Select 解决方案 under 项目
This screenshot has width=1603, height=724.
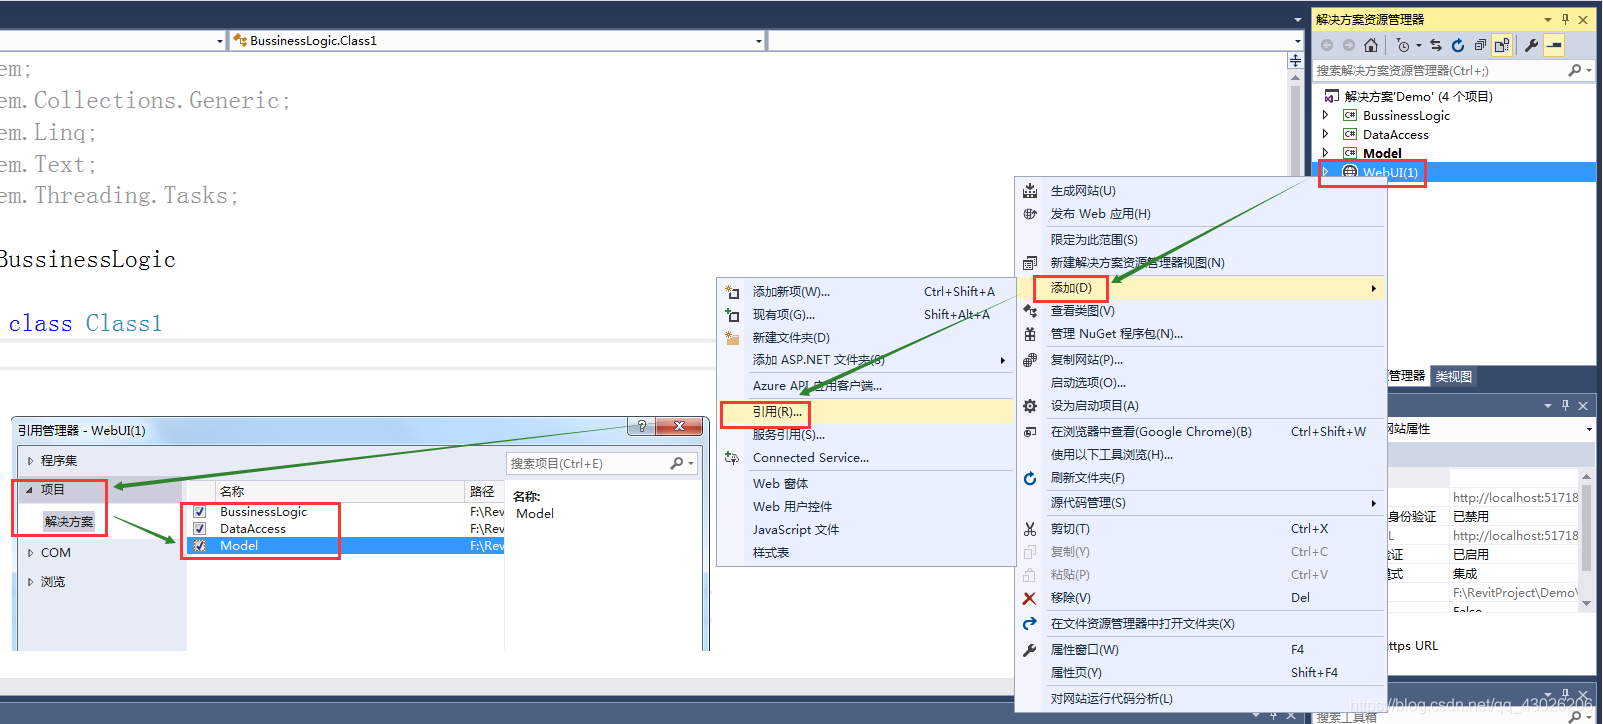69,522
